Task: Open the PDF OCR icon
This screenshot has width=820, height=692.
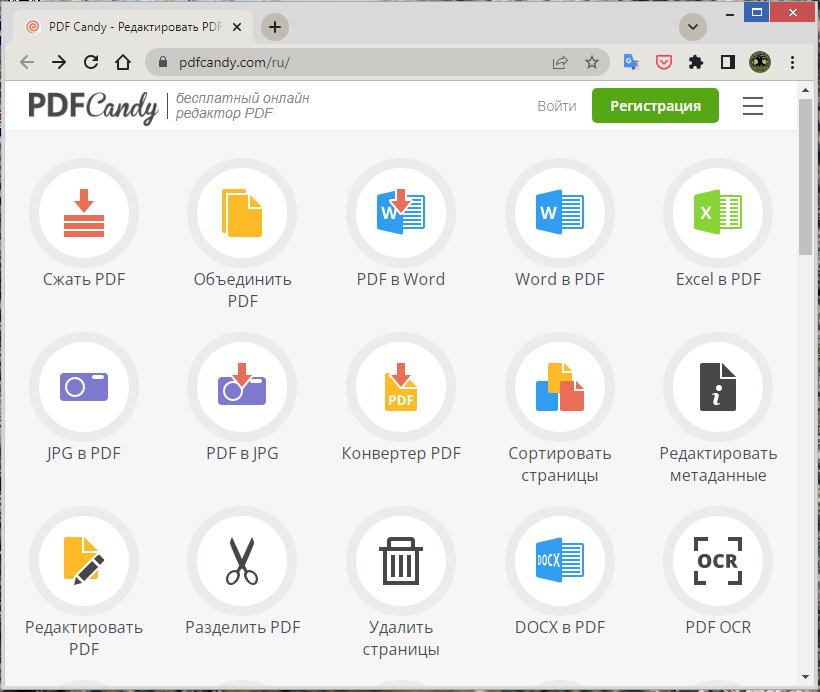Action: 718,561
